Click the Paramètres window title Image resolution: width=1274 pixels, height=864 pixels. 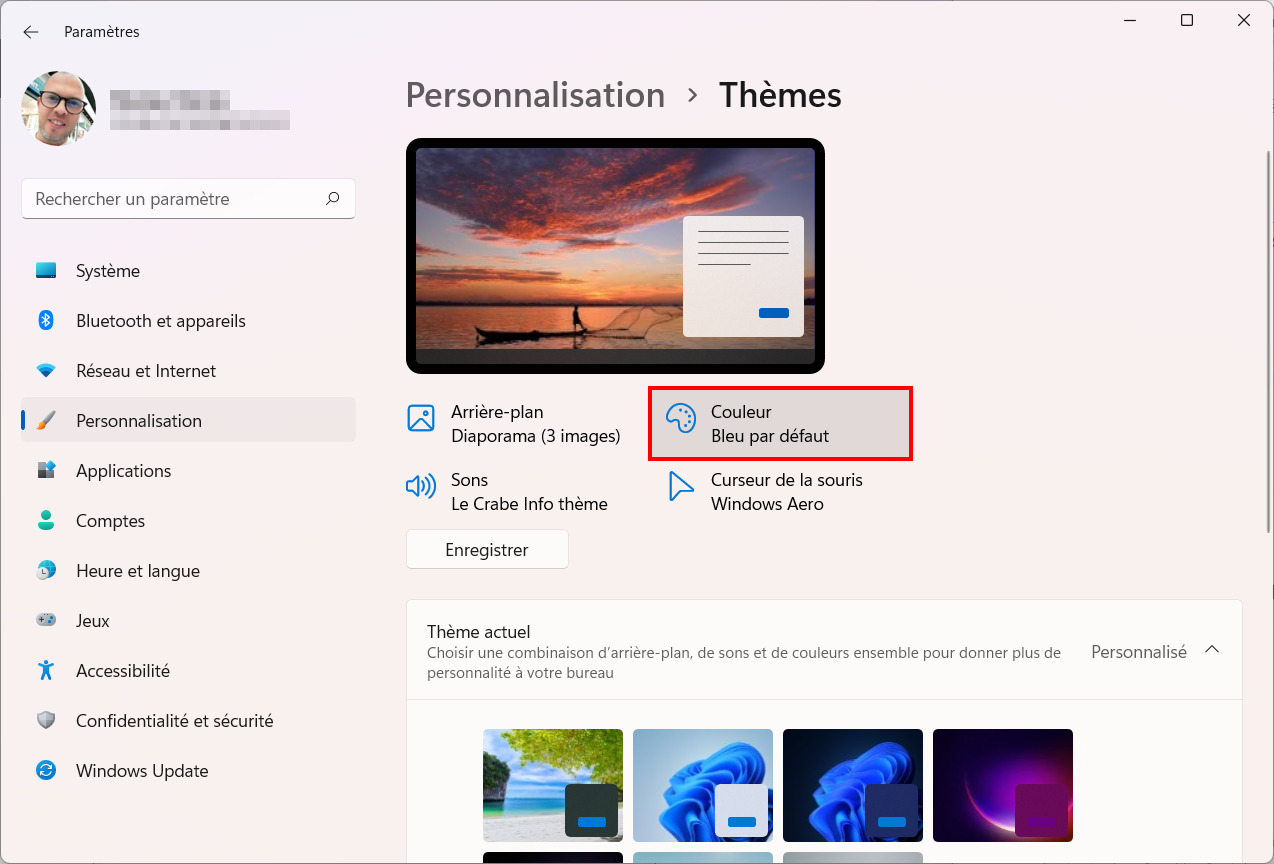pyautogui.click(x=102, y=32)
